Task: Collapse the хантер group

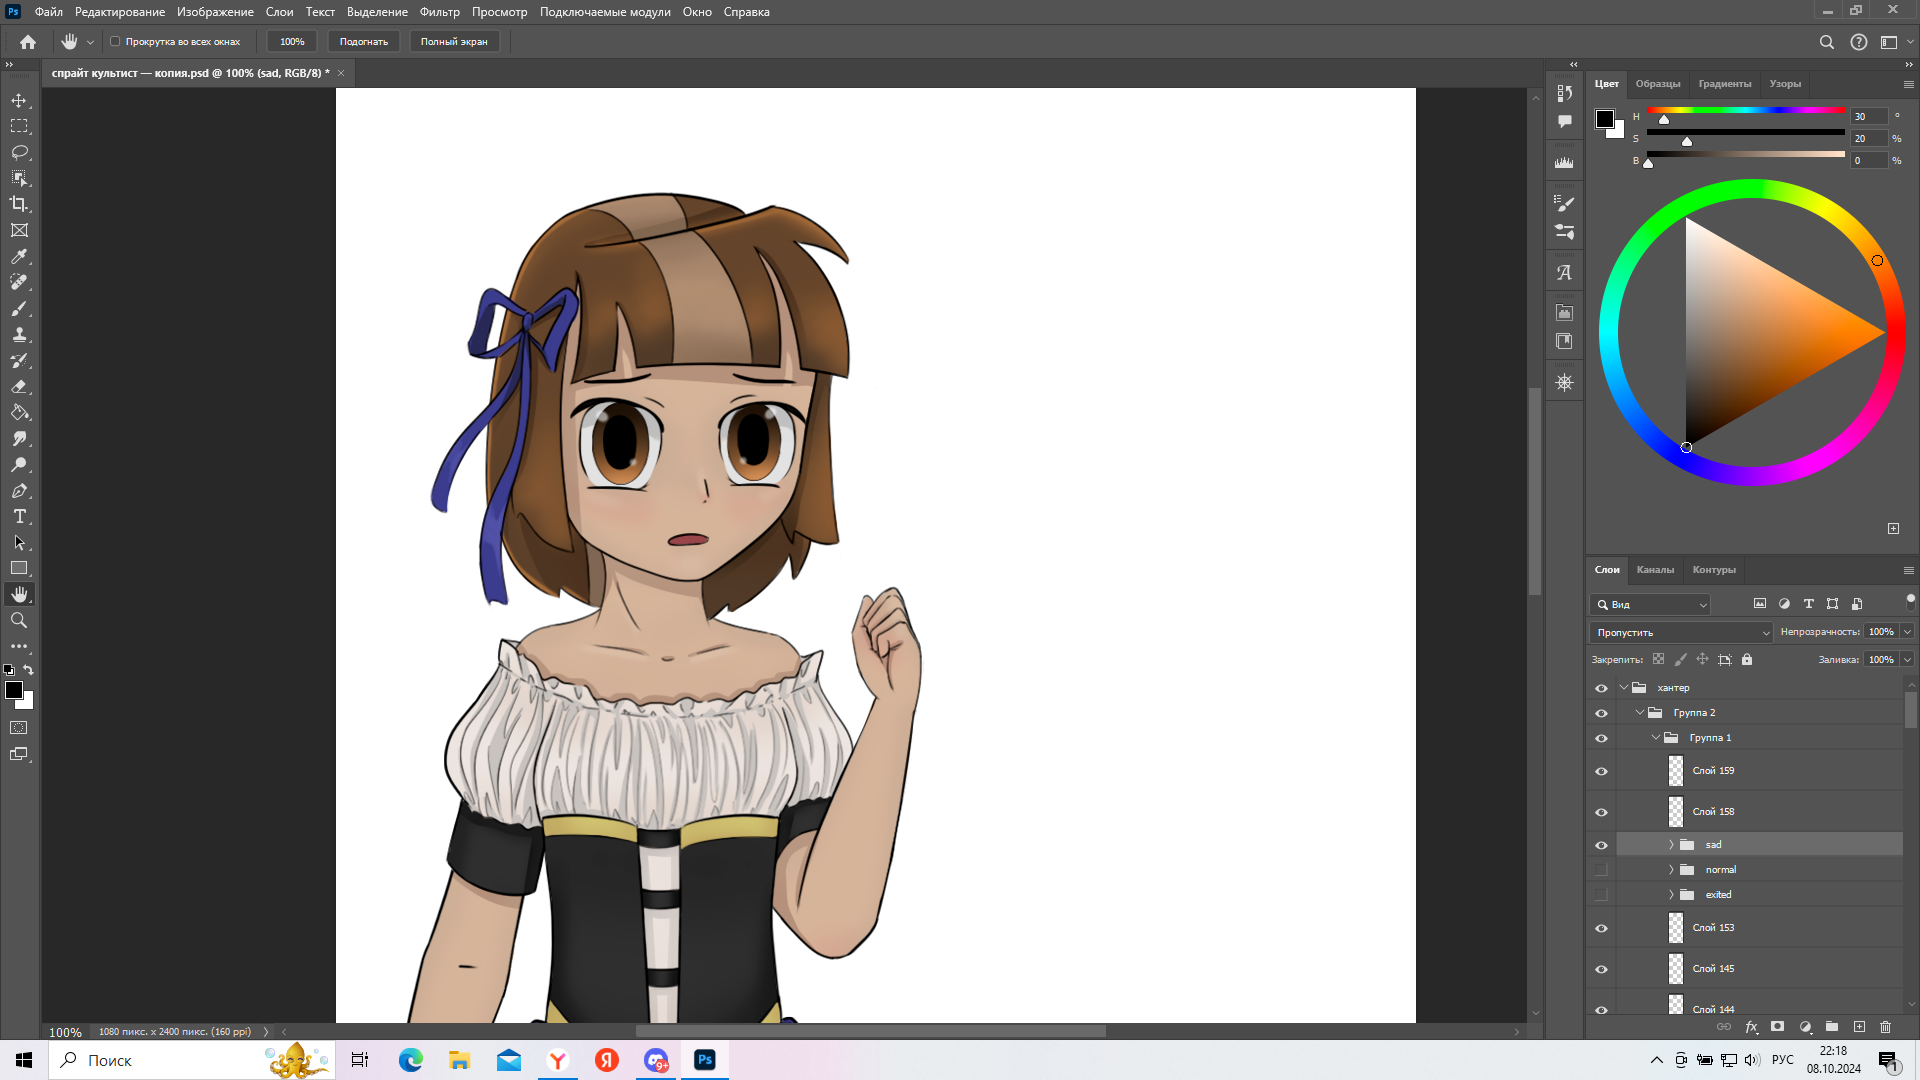Action: pyautogui.click(x=1624, y=688)
